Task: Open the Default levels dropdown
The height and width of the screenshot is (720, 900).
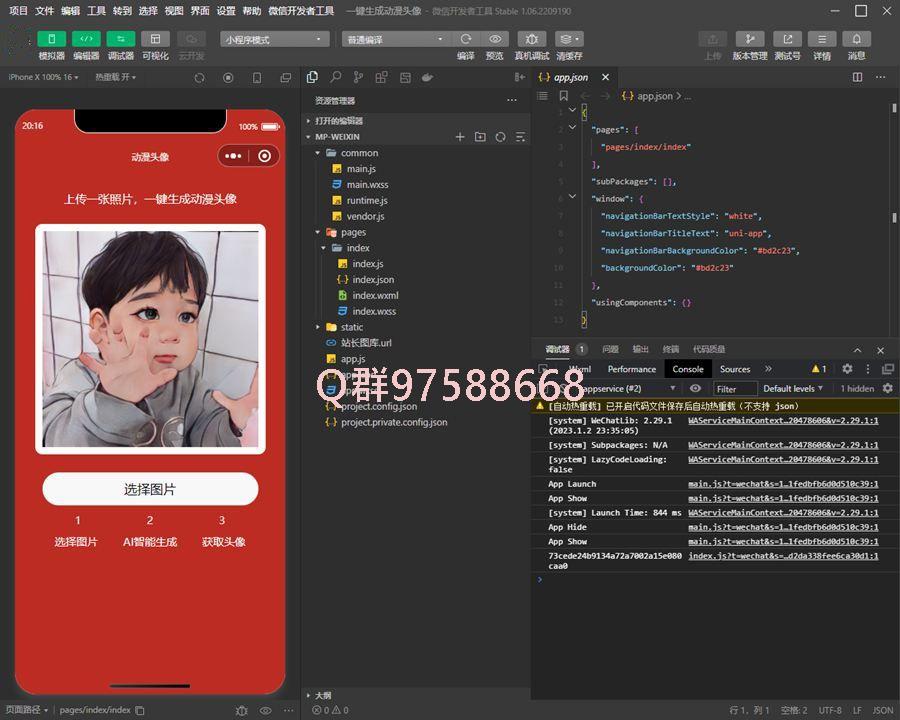Action: 793,389
